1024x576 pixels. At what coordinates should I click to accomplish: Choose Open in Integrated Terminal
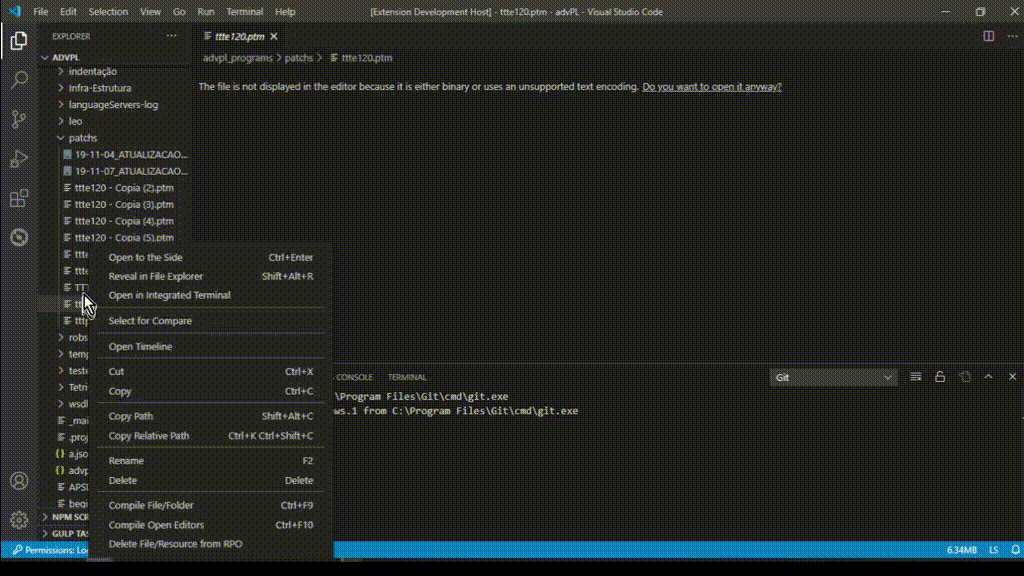[210, 295]
